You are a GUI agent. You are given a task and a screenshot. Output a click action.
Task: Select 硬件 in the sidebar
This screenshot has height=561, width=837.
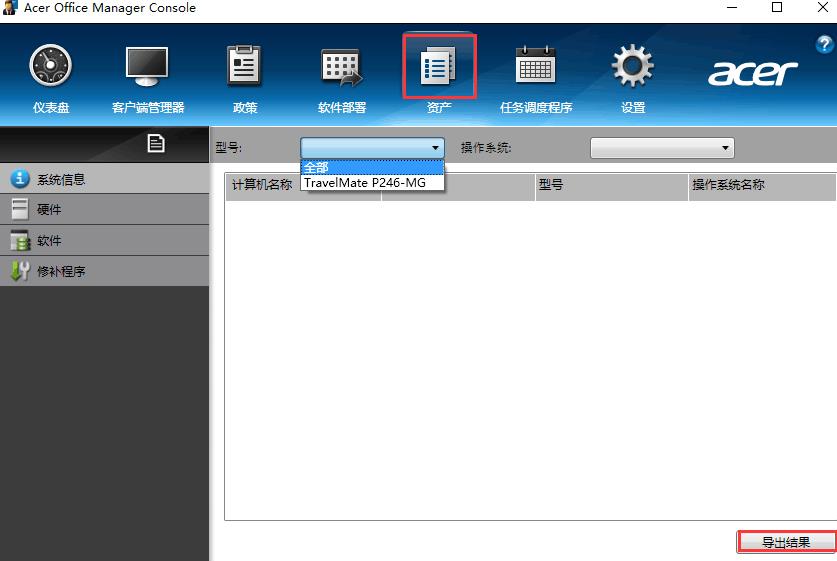(x=105, y=210)
